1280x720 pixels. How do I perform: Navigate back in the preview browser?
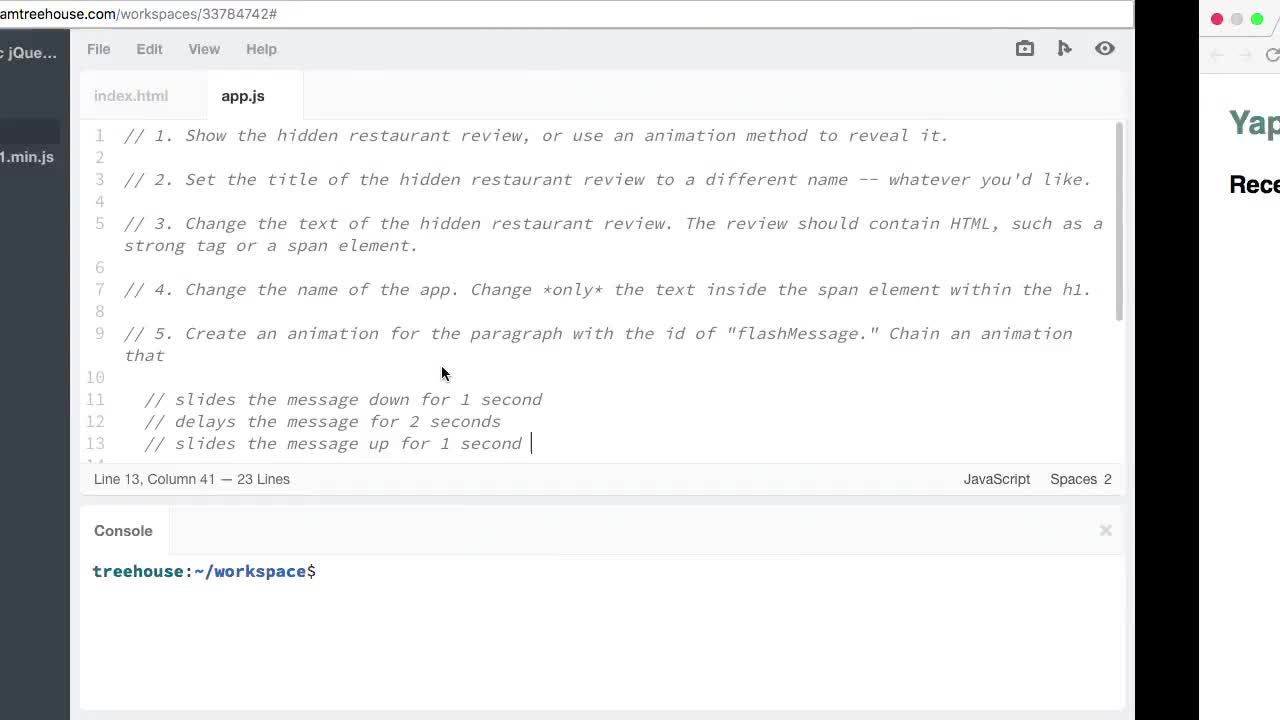1217,55
